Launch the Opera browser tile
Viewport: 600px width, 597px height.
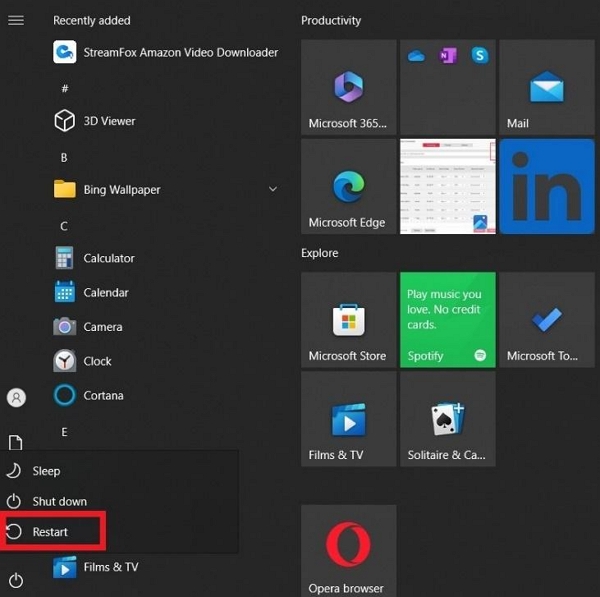(349, 551)
